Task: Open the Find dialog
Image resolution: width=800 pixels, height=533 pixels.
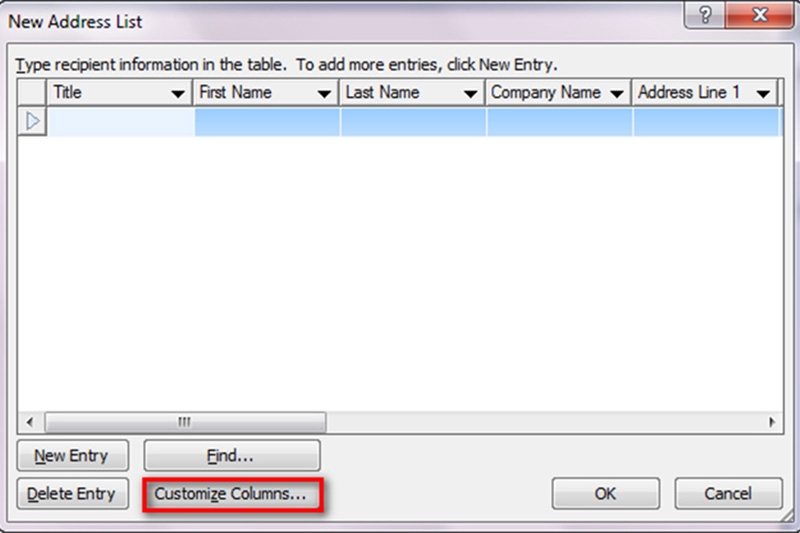Action: pos(232,455)
